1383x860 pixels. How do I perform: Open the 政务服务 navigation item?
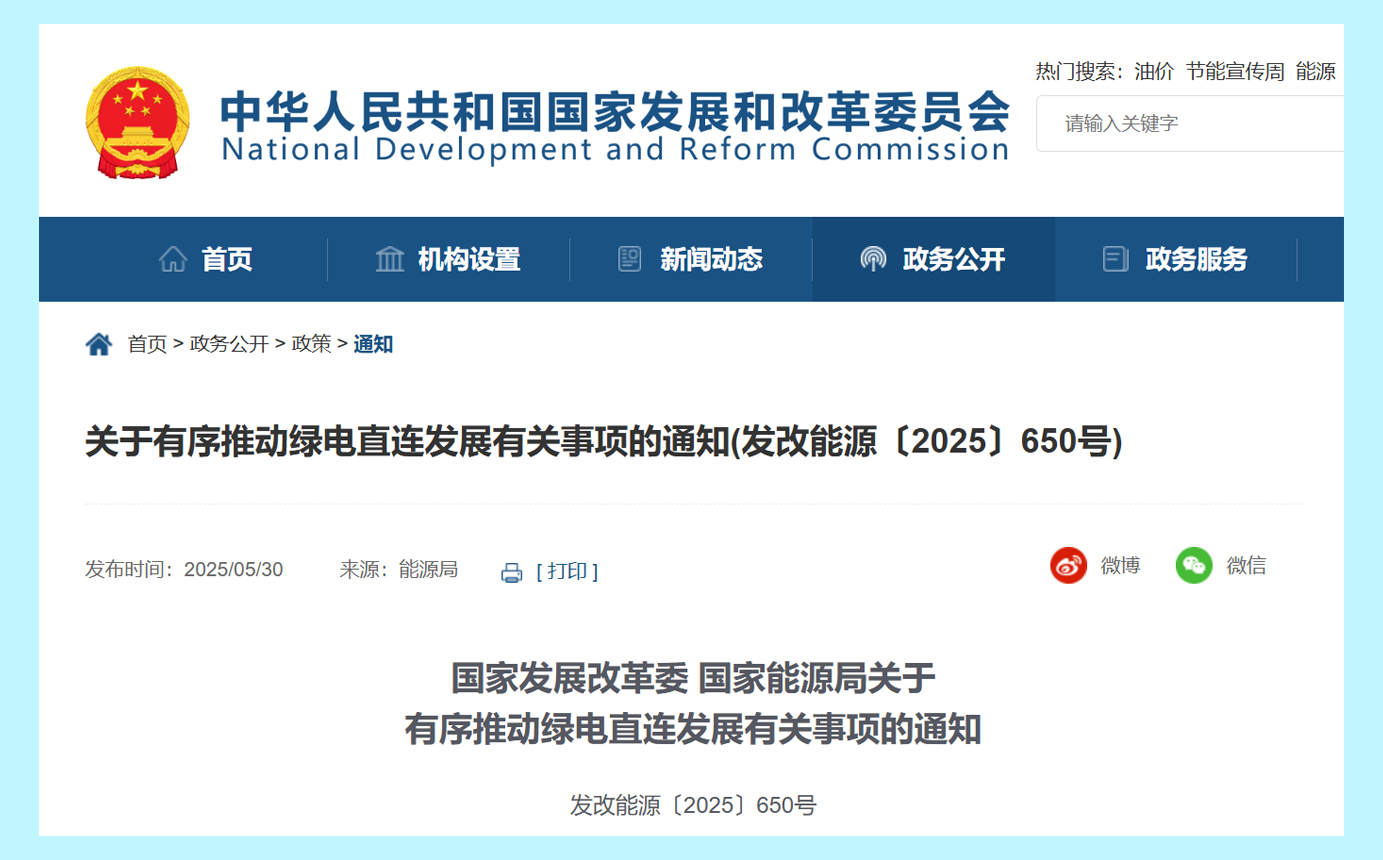1196,260
